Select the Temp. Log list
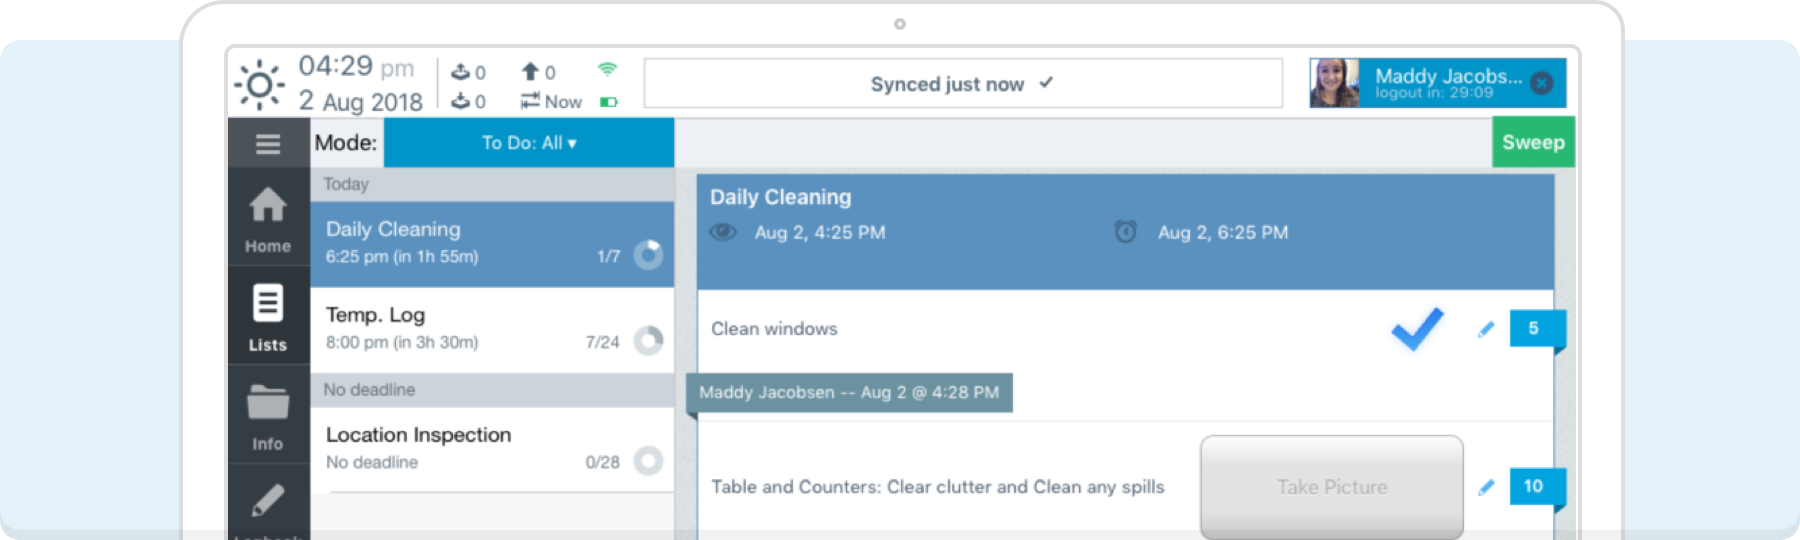 [492, 330]
